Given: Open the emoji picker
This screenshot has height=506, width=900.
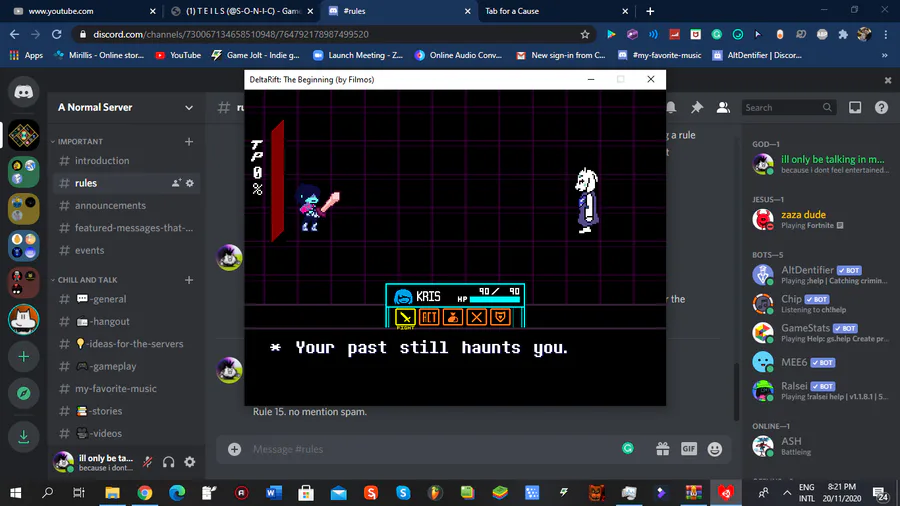Looking at the screenshot, I should [715, 449].
